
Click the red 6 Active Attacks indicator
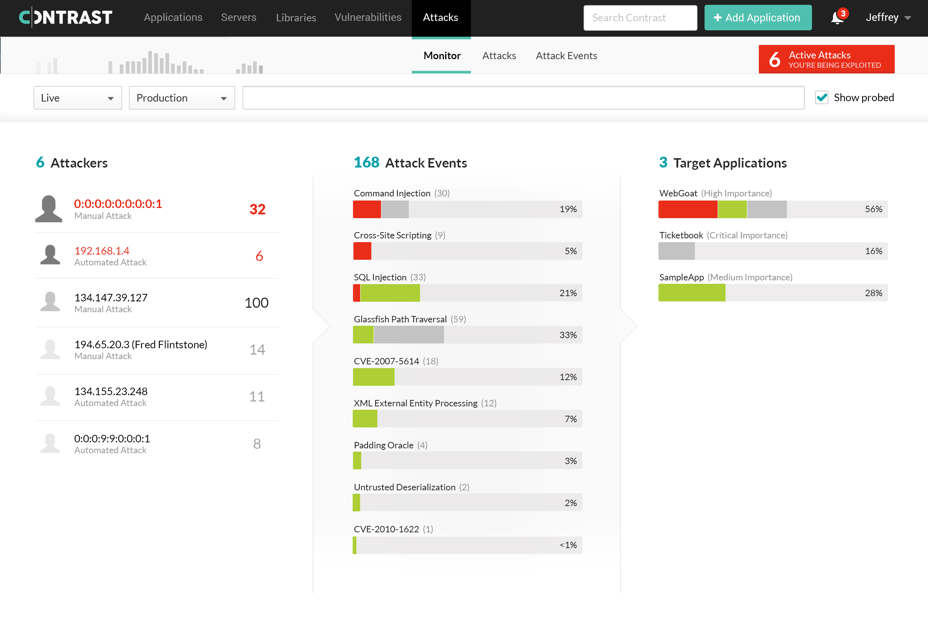(826, 60)
